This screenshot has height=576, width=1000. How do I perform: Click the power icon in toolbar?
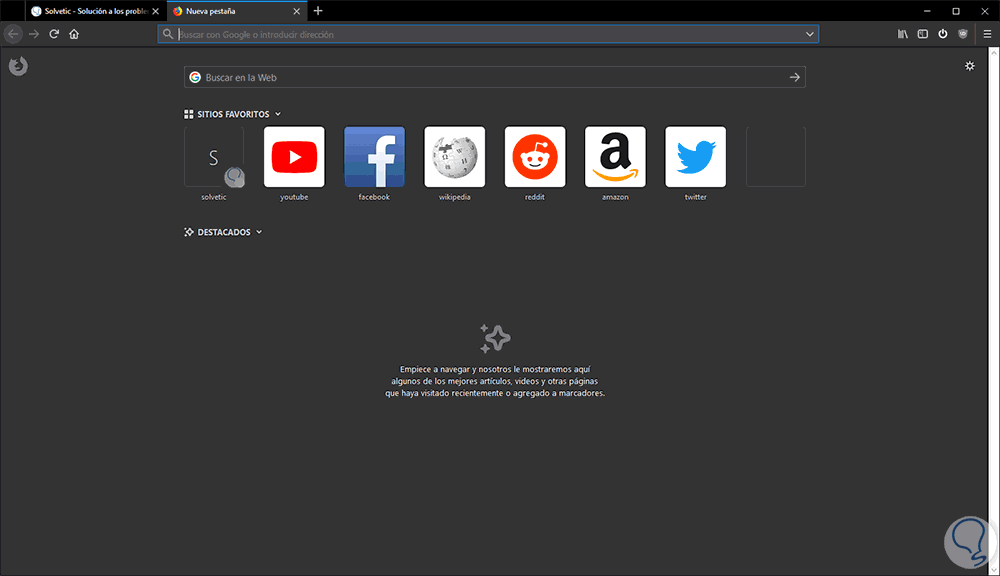pyautogui.click(x=943, y=34)
